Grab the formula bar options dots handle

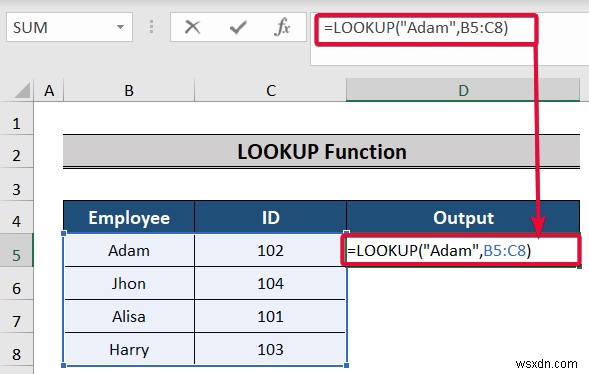[x=151, y=27]
